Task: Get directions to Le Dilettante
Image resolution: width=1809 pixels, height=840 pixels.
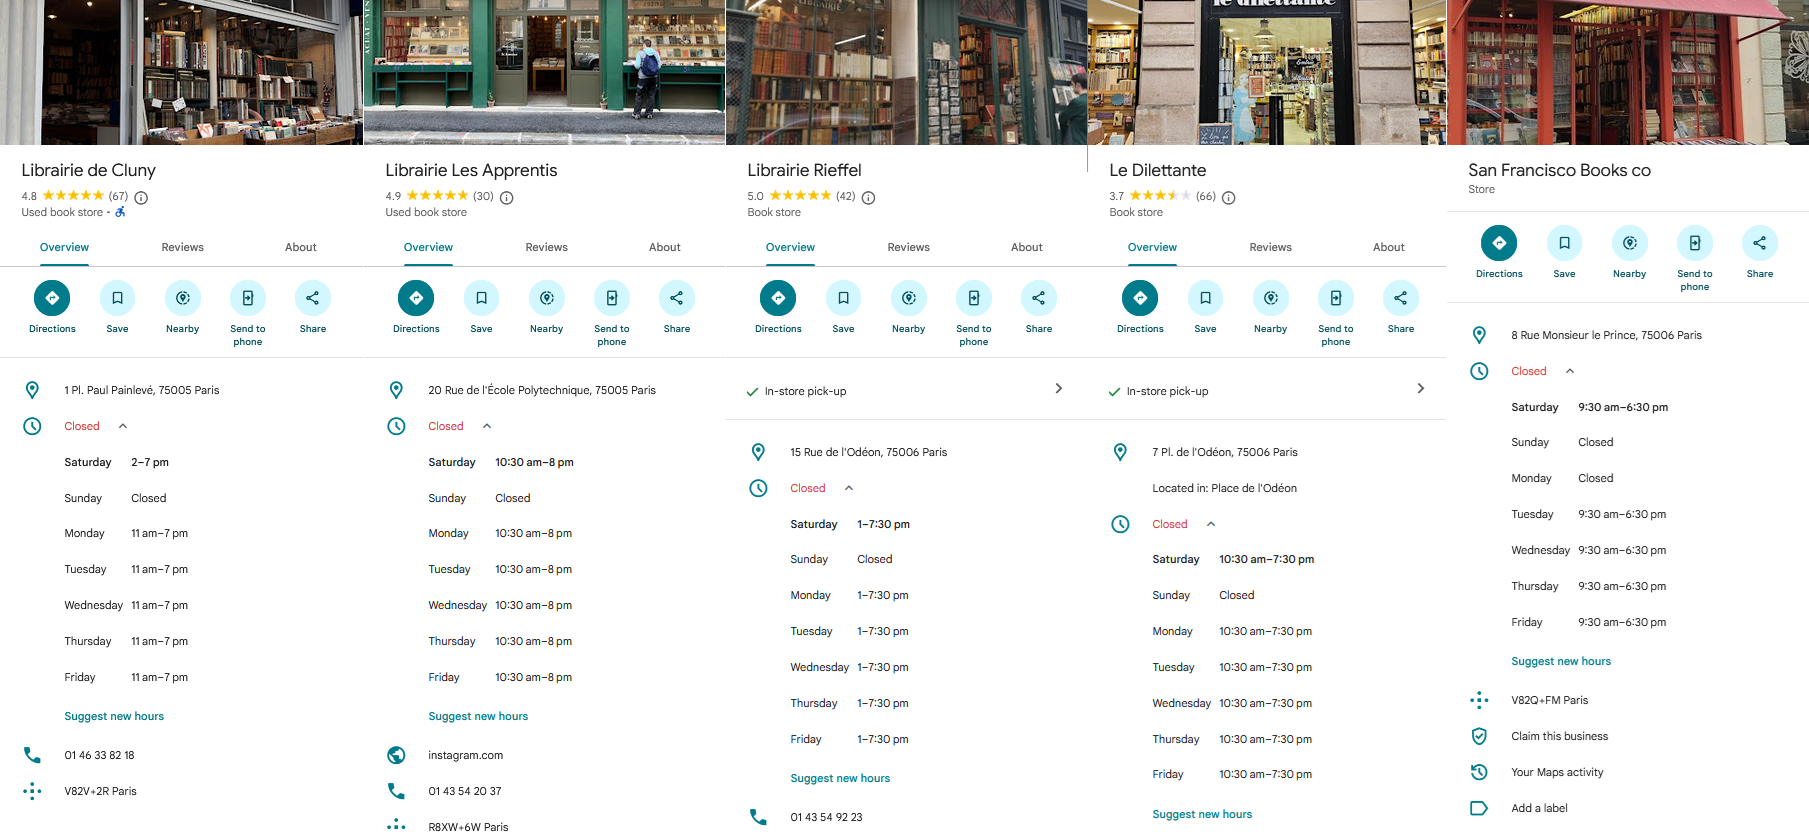Action: point(1140,298)
